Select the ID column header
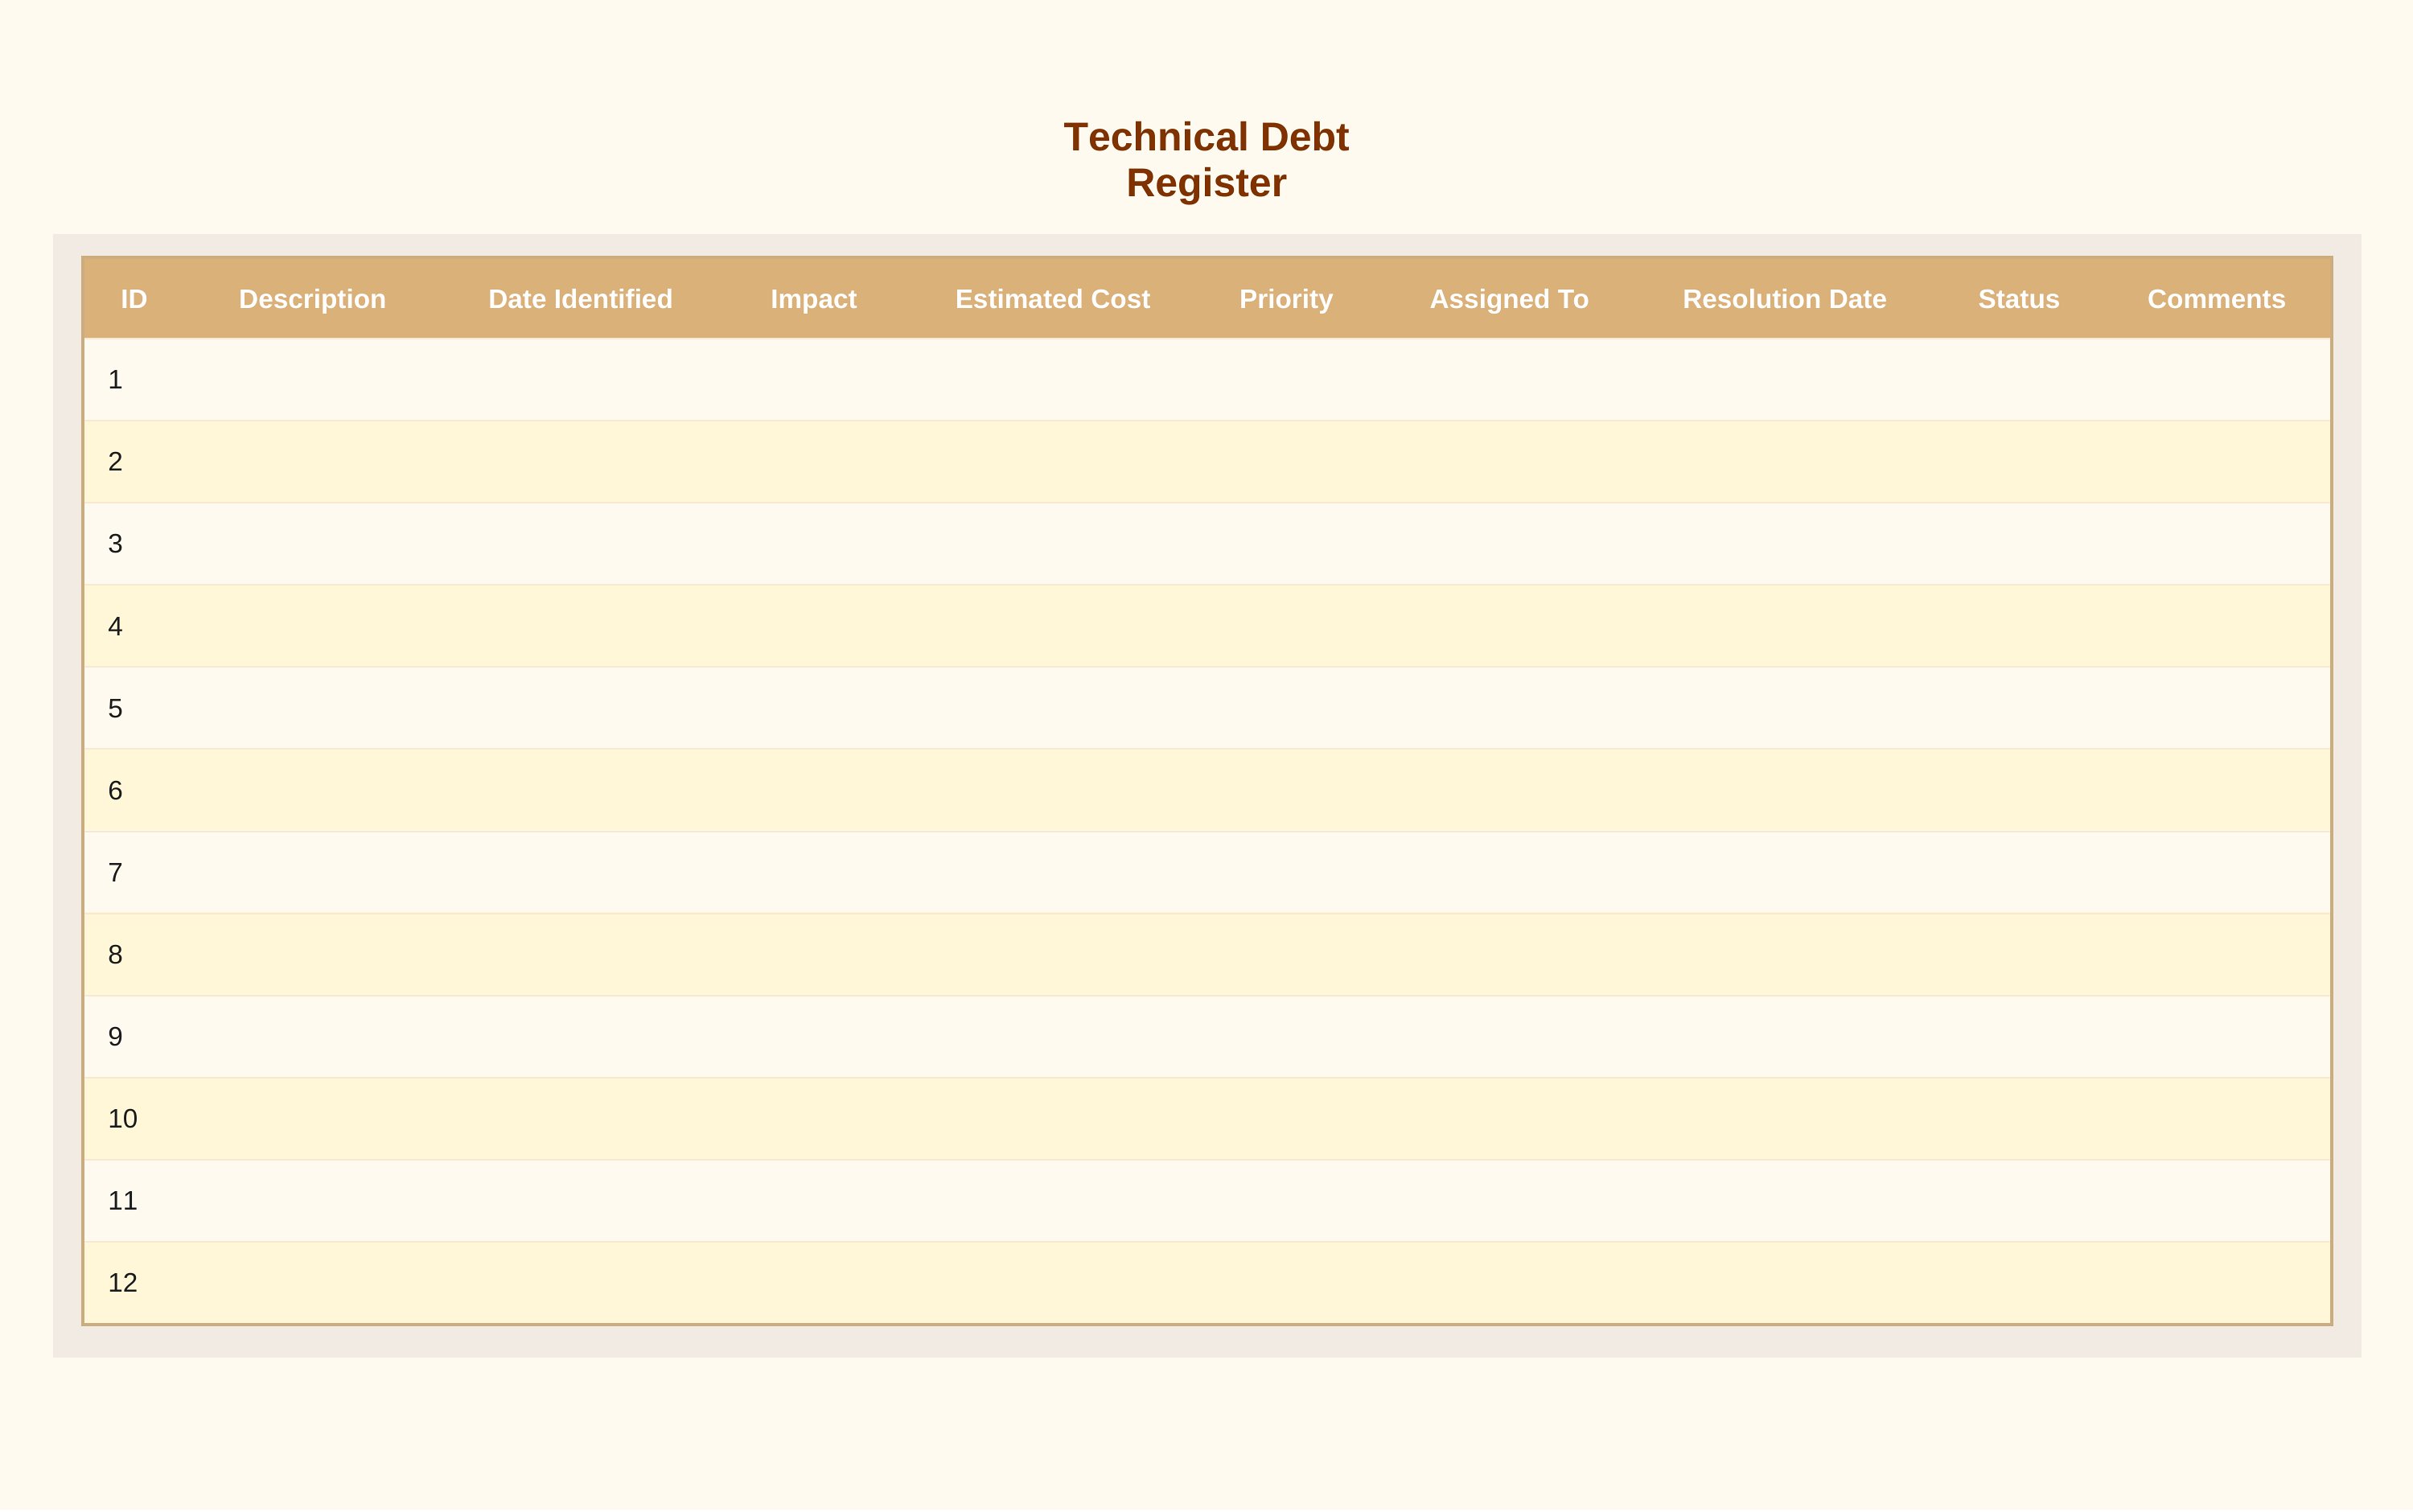The width and height of the screenshot is (2413, 1512). pyautogui.click(x=134, y=299)
